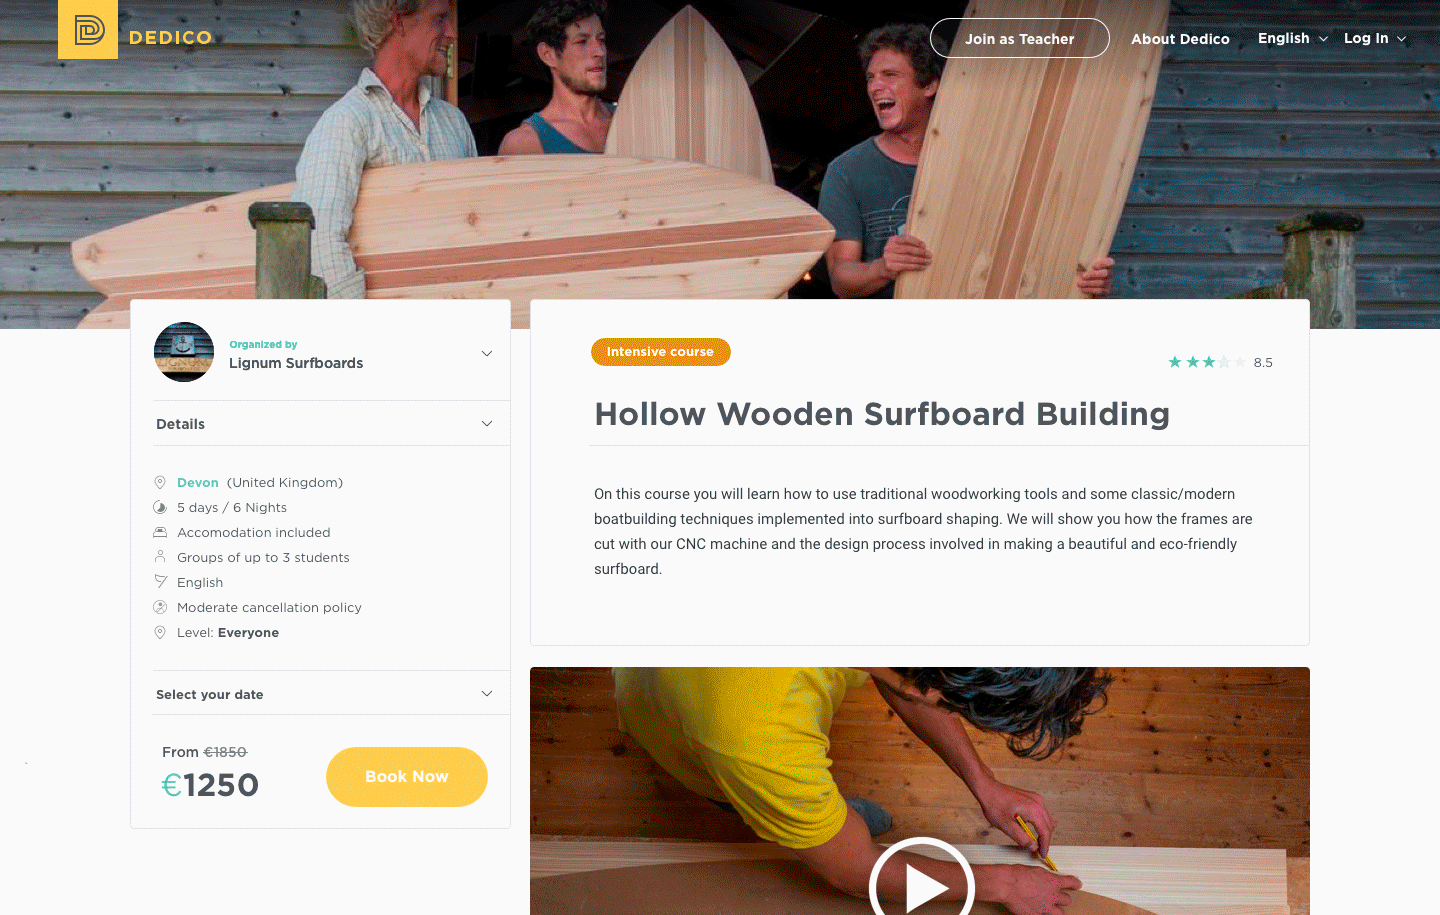This screenshot has width=1440, height=915.
Task: Open the About Dedico page
Action: pyautogui.click(x=1180, y=39)
